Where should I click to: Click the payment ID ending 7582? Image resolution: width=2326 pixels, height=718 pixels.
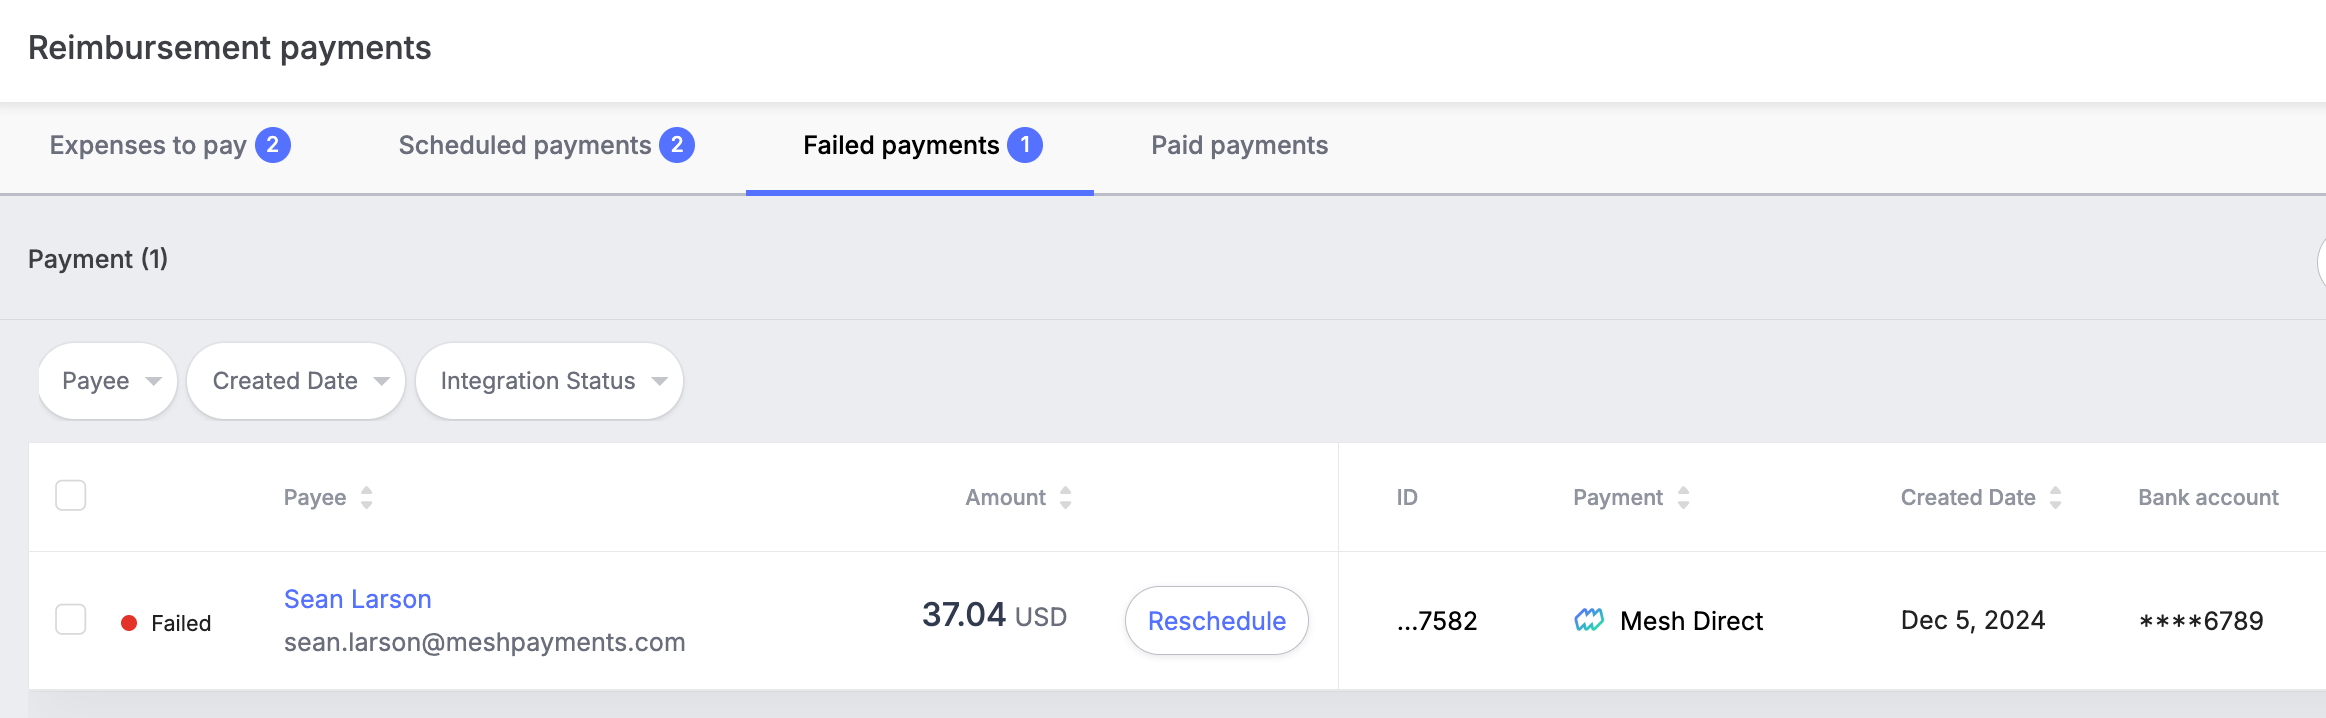tap(1437, 621)
